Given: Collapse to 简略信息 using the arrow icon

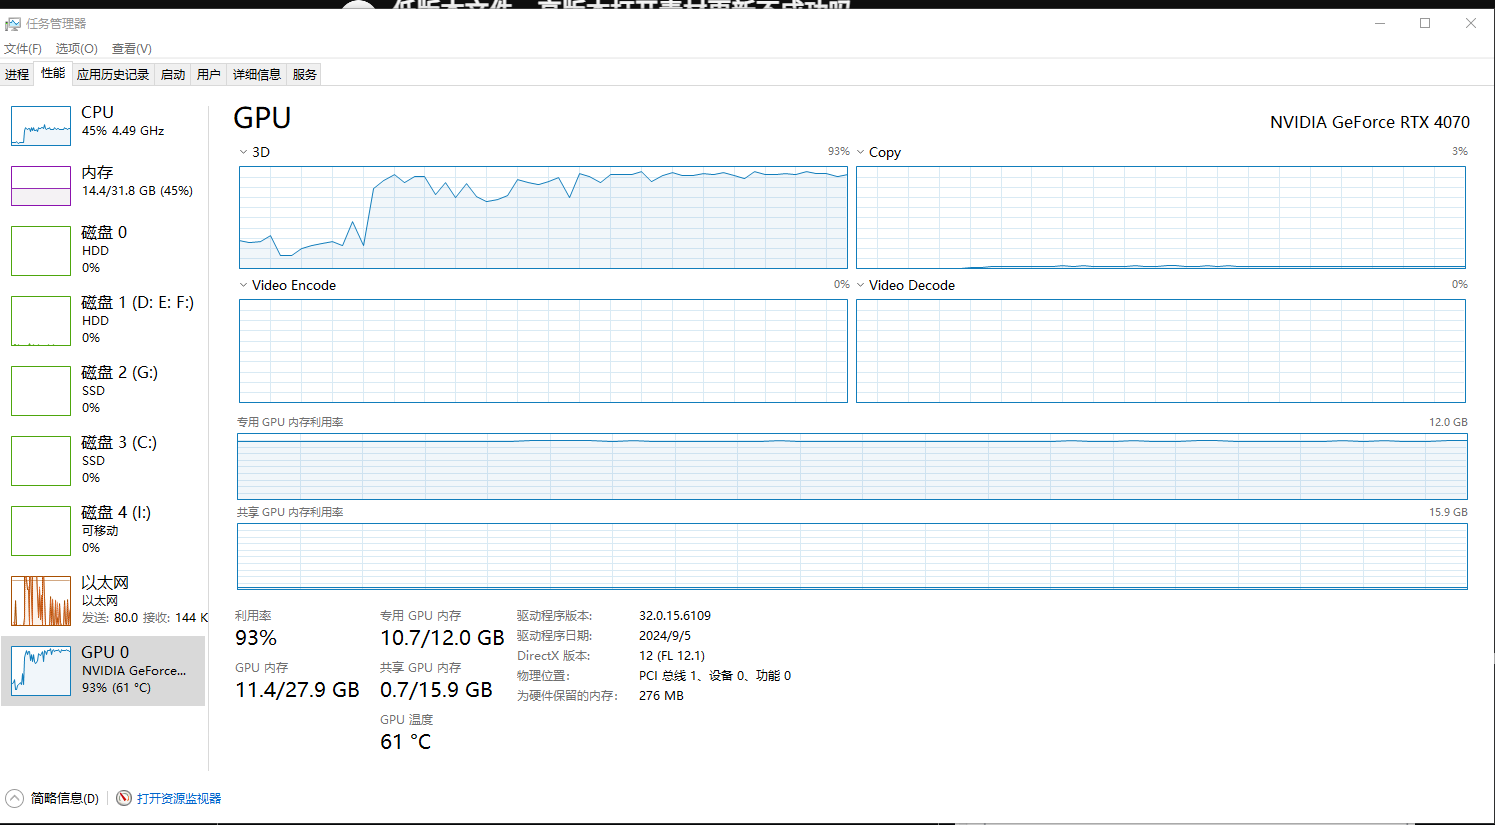Looking at the screenshot, I should (x=15, y=798).
